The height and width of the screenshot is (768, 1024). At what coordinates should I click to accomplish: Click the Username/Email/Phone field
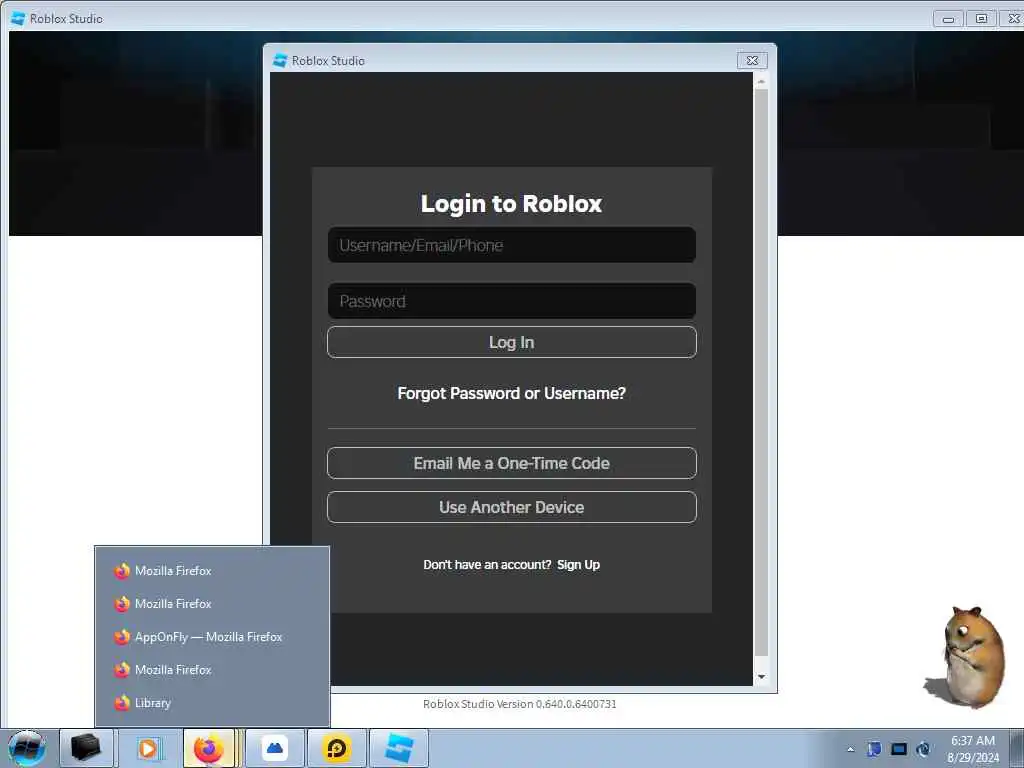[511, 245]
